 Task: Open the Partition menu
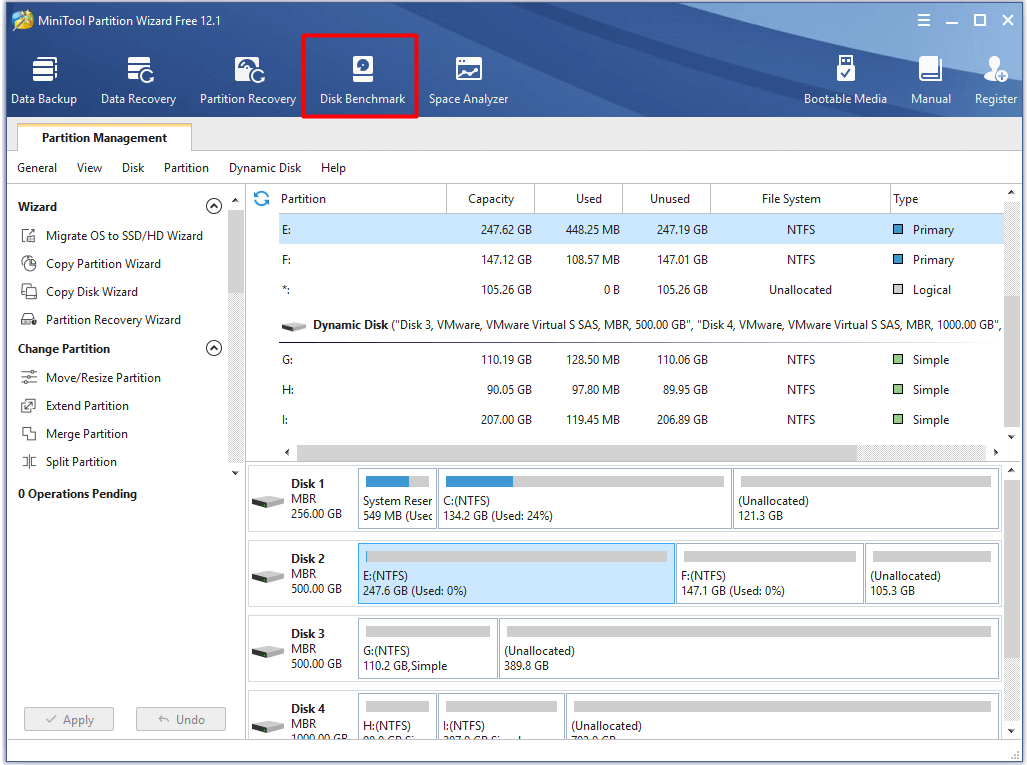(186, 168)
